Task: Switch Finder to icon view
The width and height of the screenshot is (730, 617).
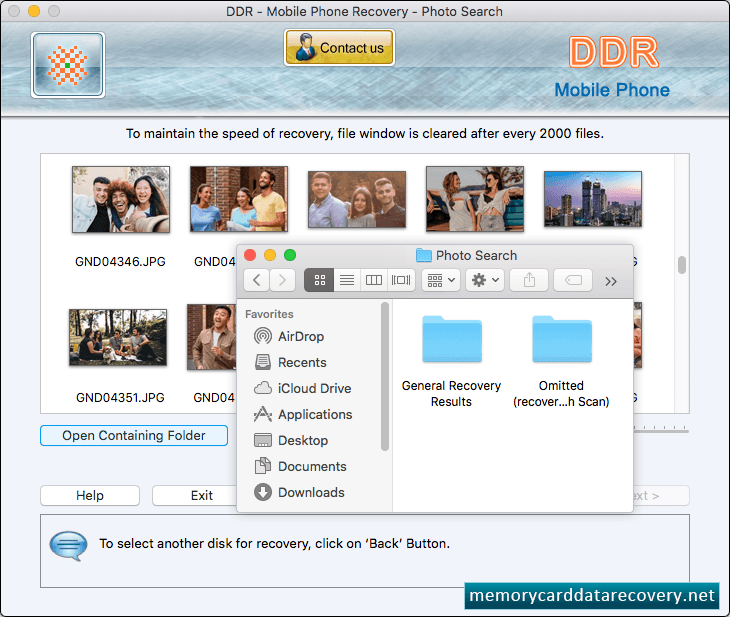Action: point(319,280)
